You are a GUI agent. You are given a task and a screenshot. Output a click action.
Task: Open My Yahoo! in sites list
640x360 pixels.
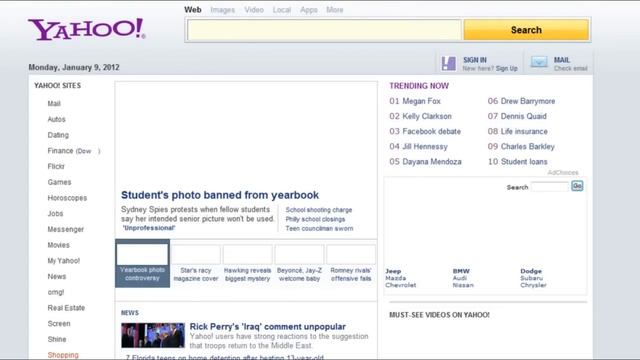(x=64, y=261)
